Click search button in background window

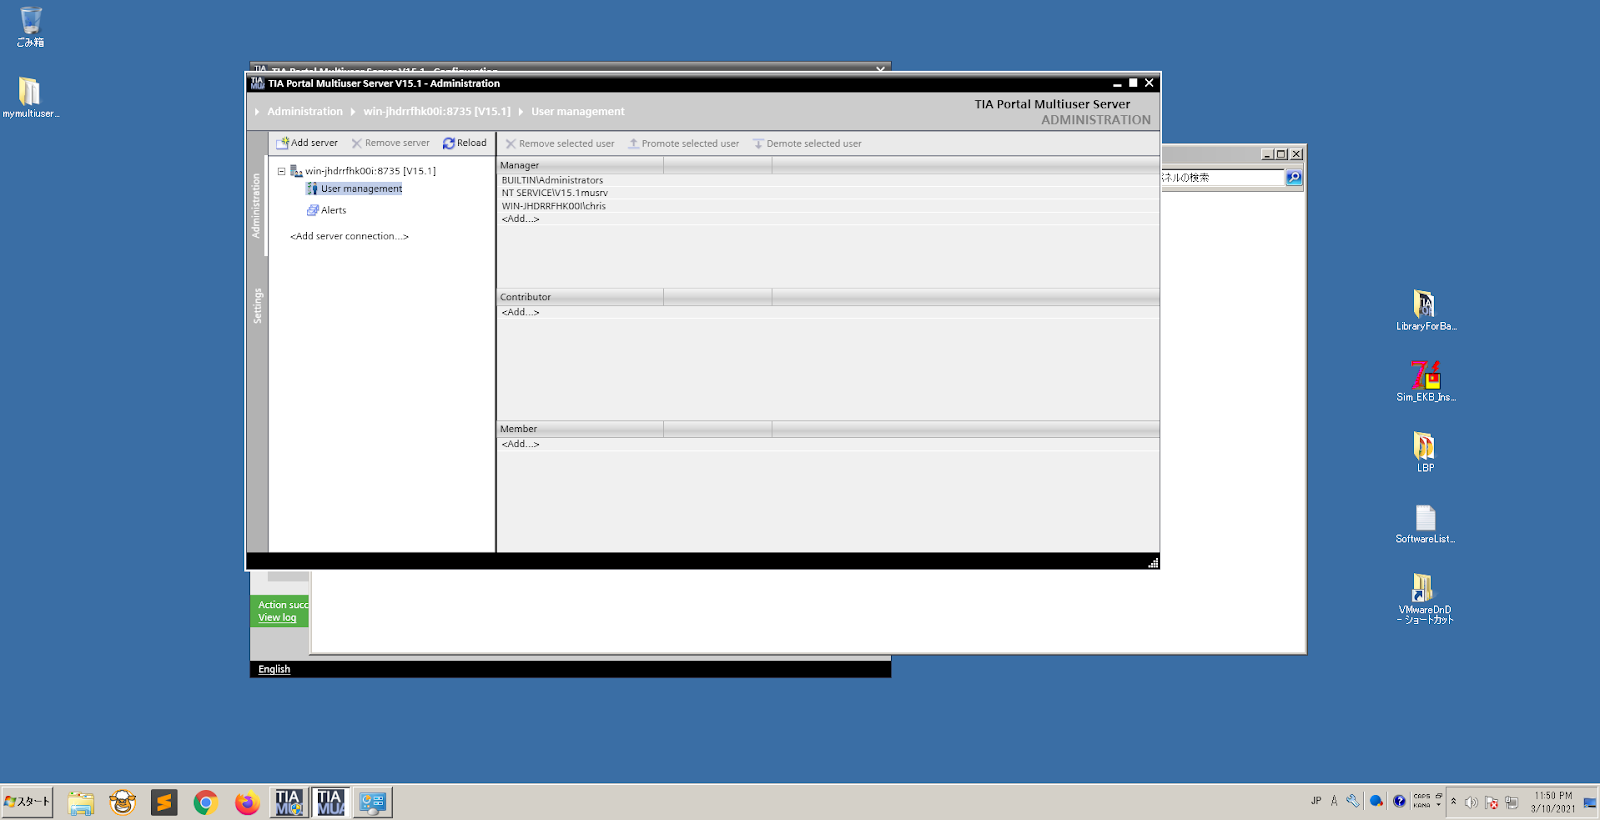1294,178
